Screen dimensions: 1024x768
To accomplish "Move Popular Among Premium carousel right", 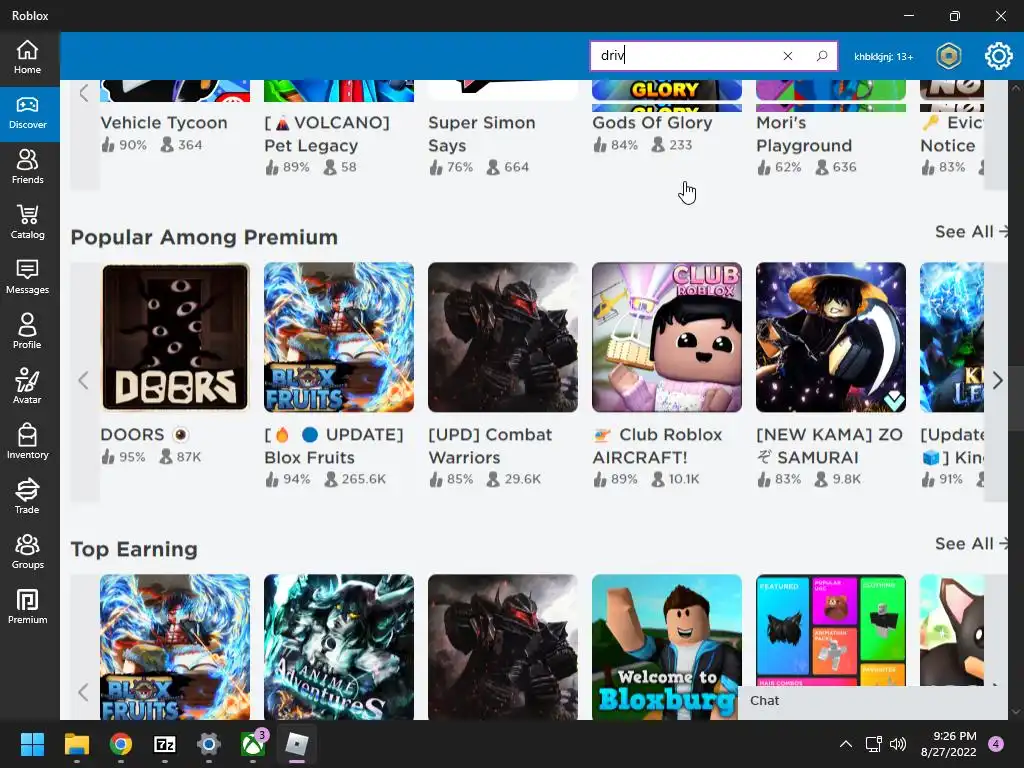I will (x=997, y=380).
